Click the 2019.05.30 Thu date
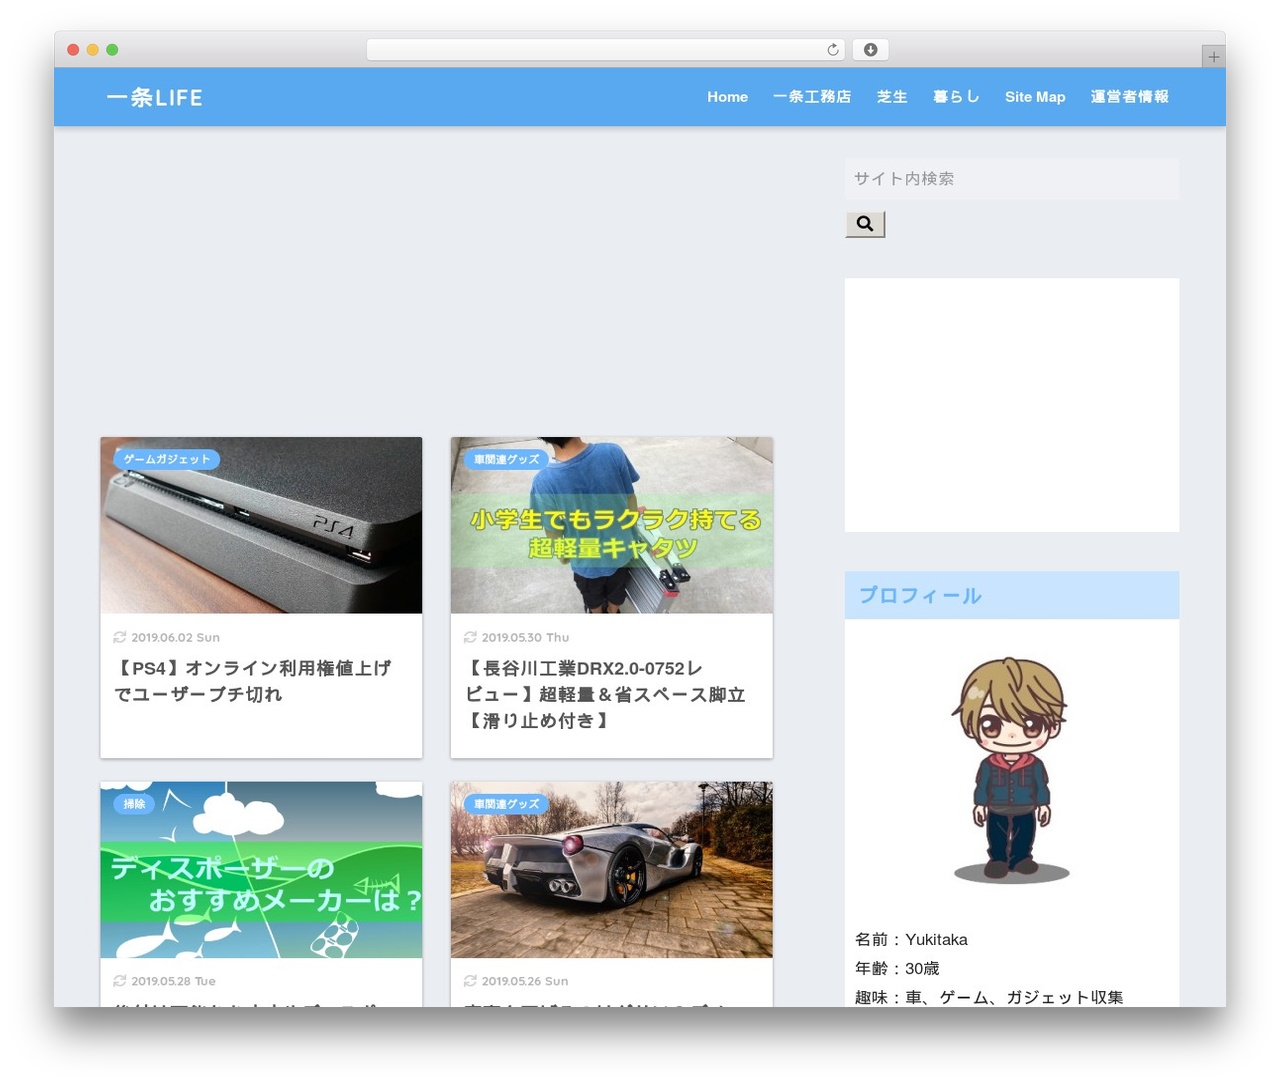1280x1084 pixels. (525, 637)
